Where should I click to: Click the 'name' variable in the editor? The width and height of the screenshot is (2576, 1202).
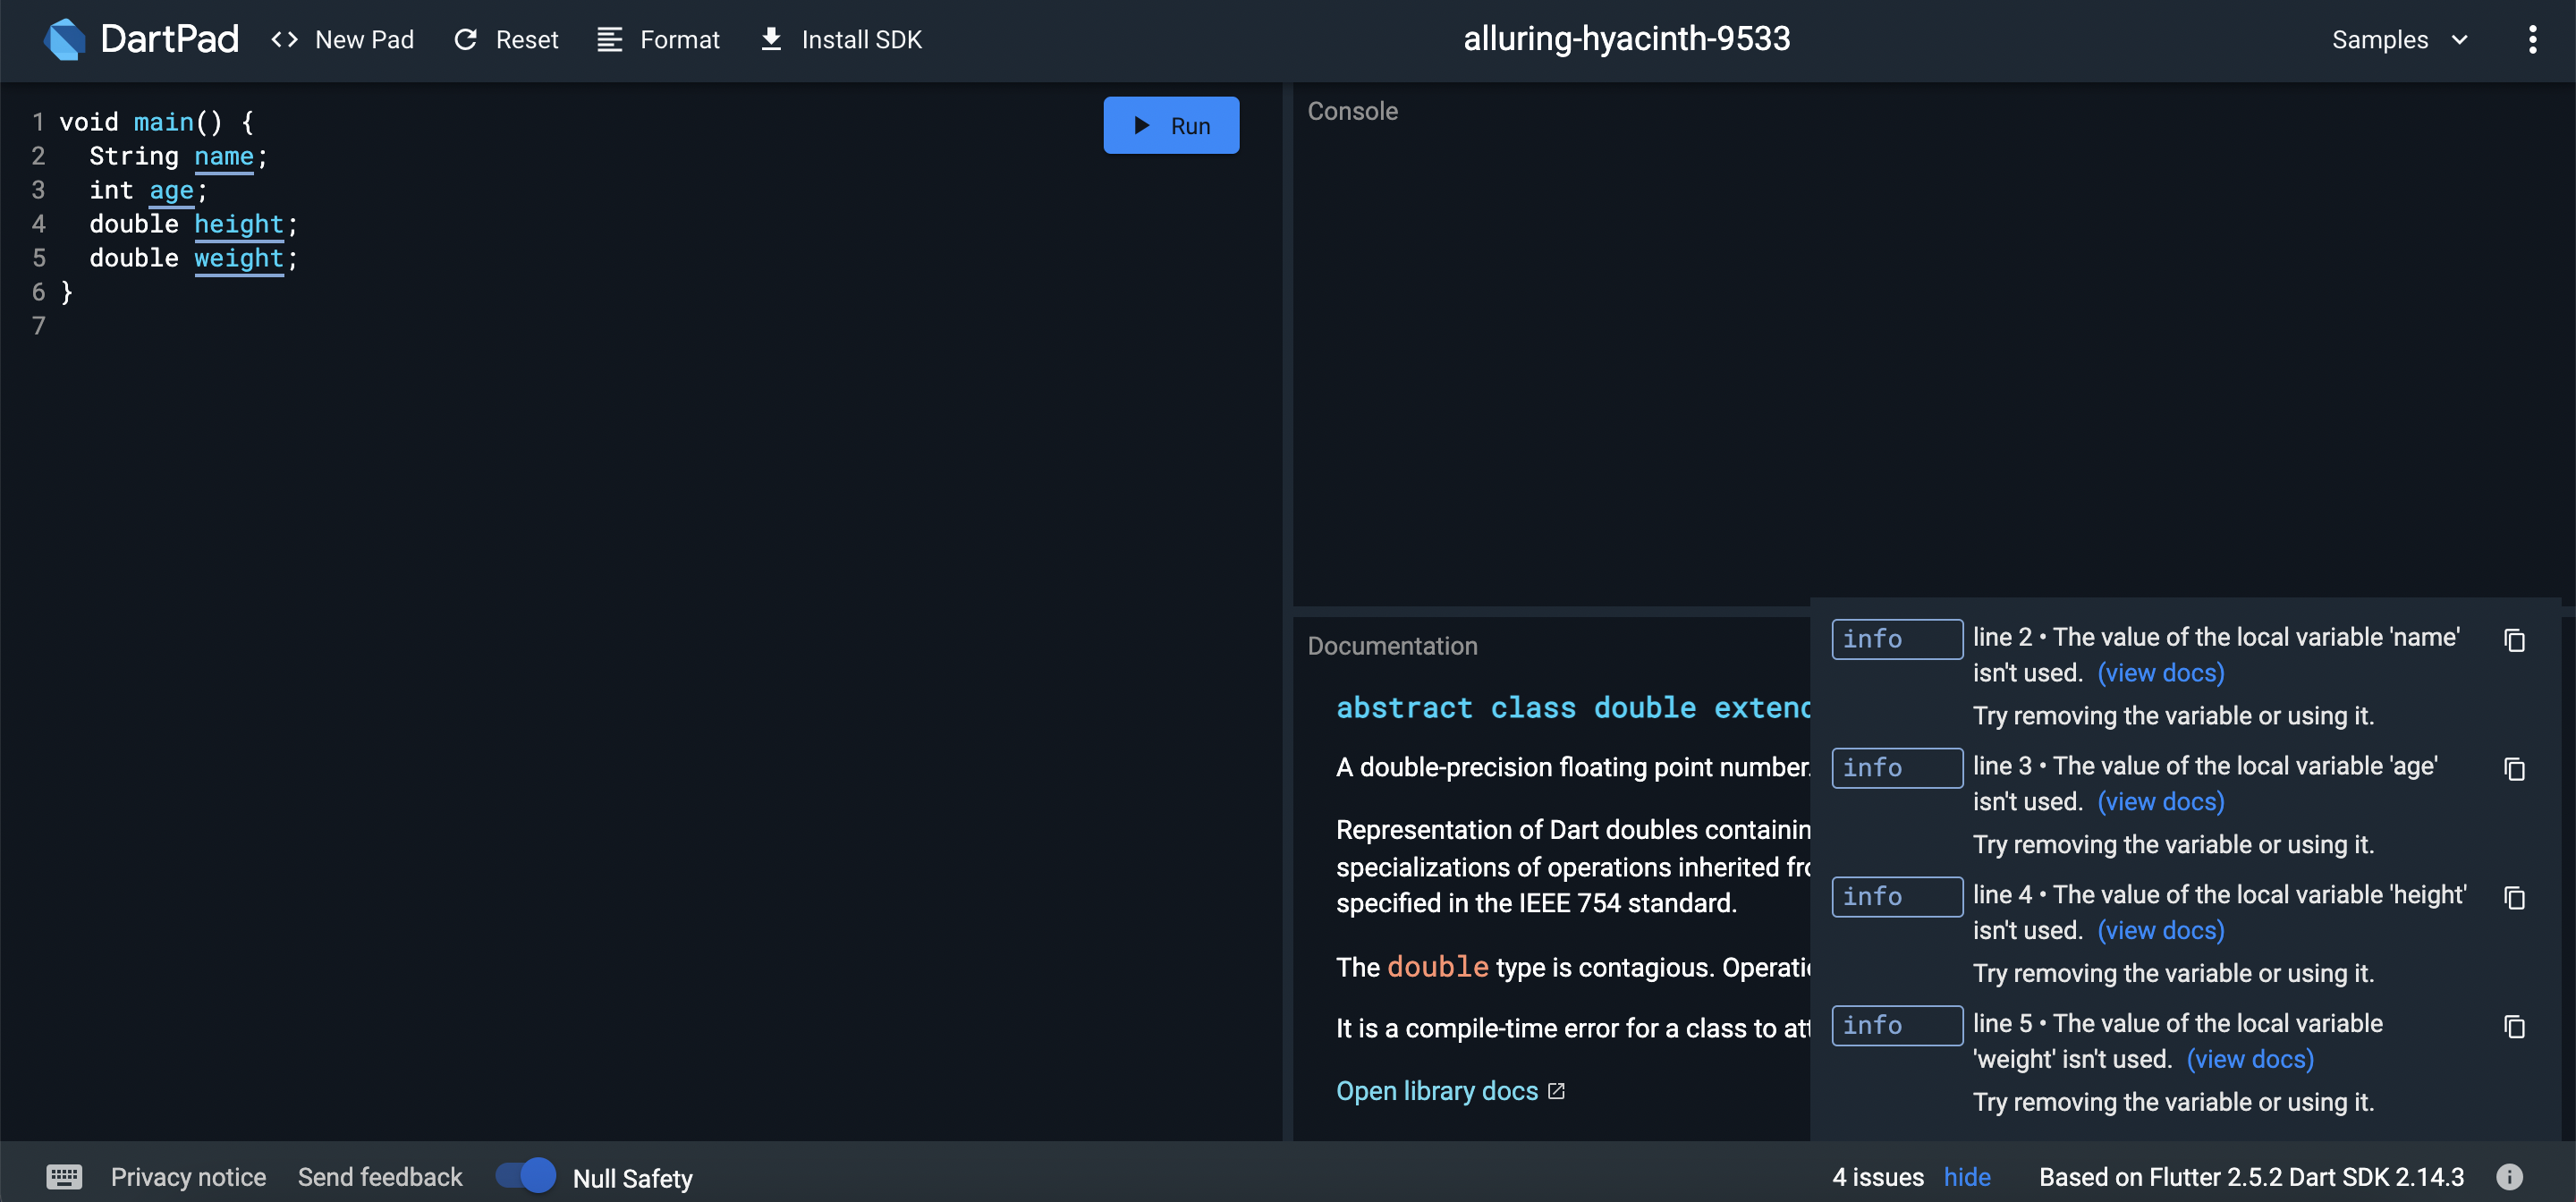(224, 156)
